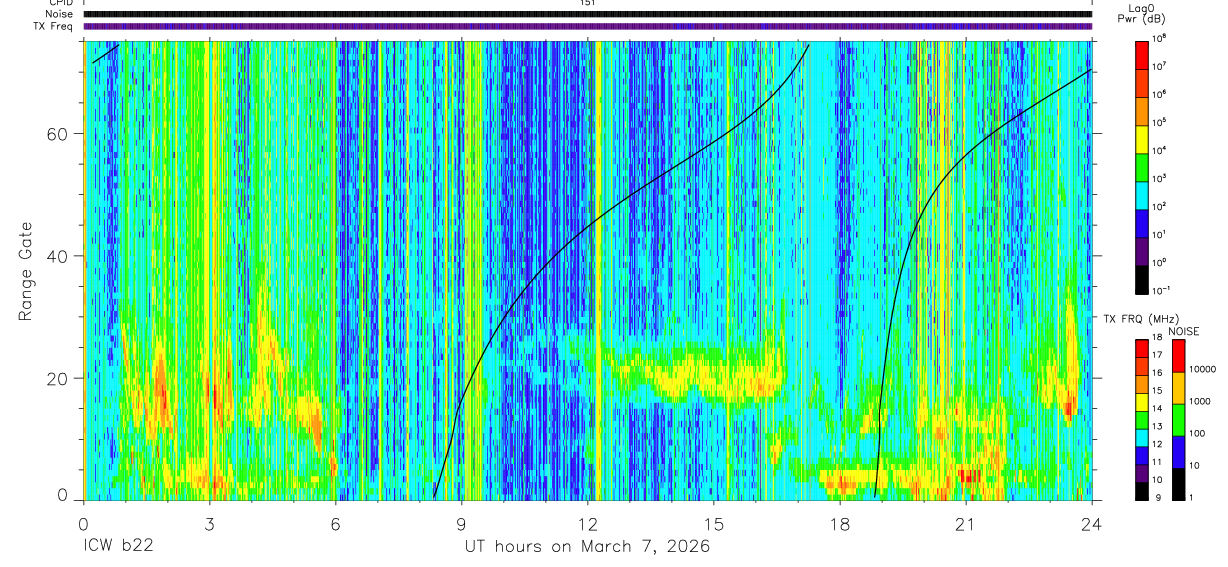Click the '9' label beneath the TX FRQ colorbar
Viewport: 1228px width, 567px height.
point(1158,498)
